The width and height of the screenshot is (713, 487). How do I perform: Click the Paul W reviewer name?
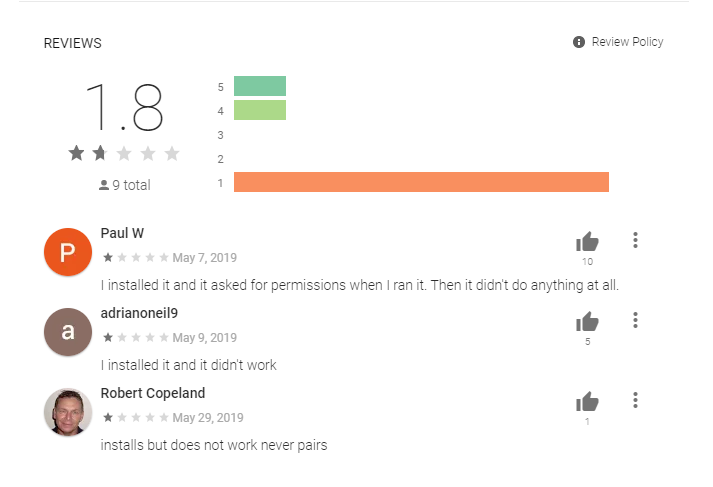[122, 233]
